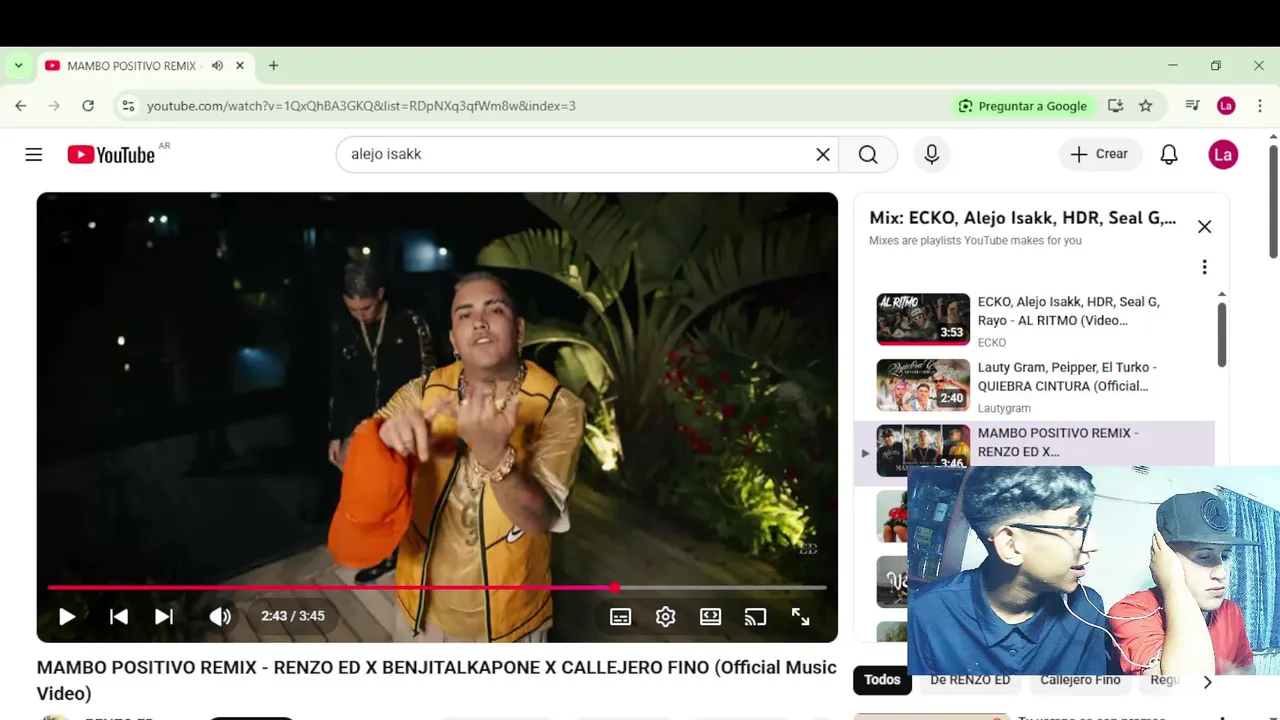Image resolution: width=1280 pixels, height=720 pixels.
Task: Select the De RENZO ED chip
Action: pos(970,680)
